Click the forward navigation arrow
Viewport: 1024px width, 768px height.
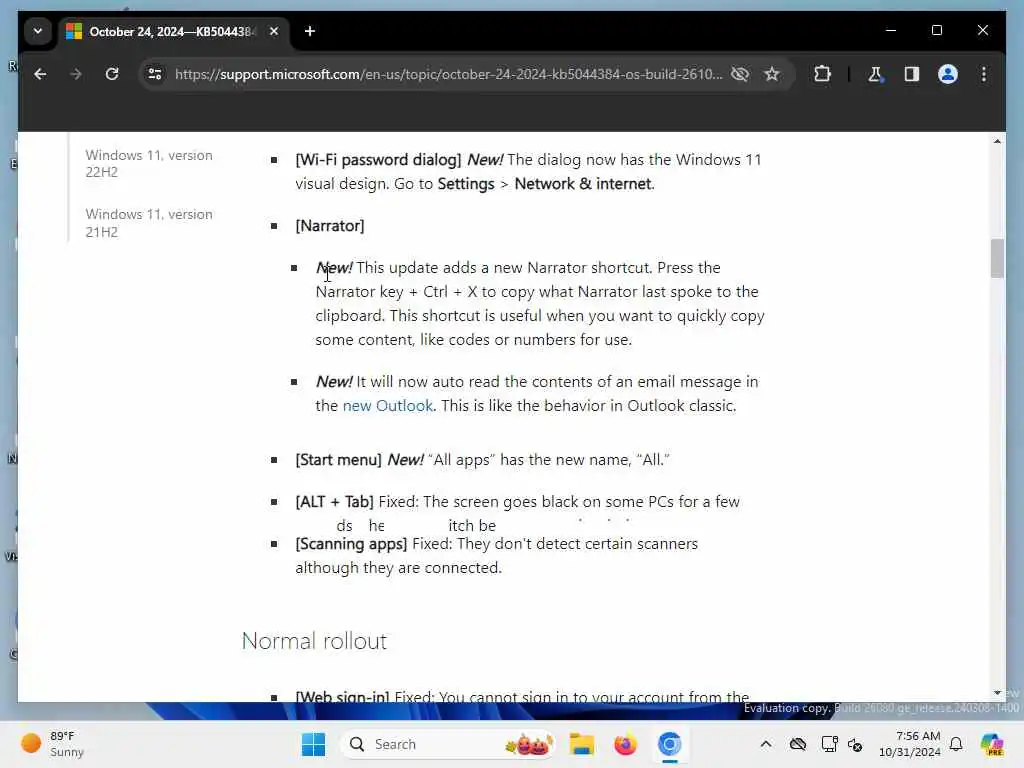tap(76, 74)
